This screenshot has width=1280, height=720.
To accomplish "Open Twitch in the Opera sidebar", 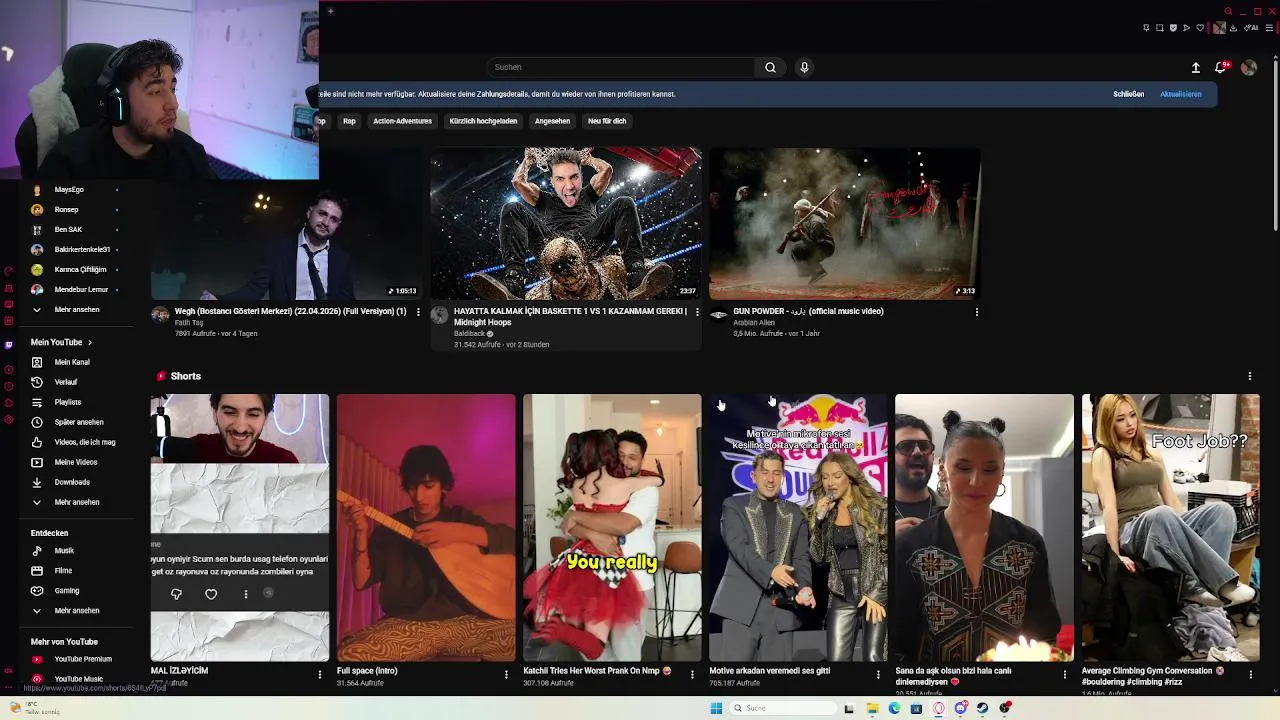I will point(9,344).
